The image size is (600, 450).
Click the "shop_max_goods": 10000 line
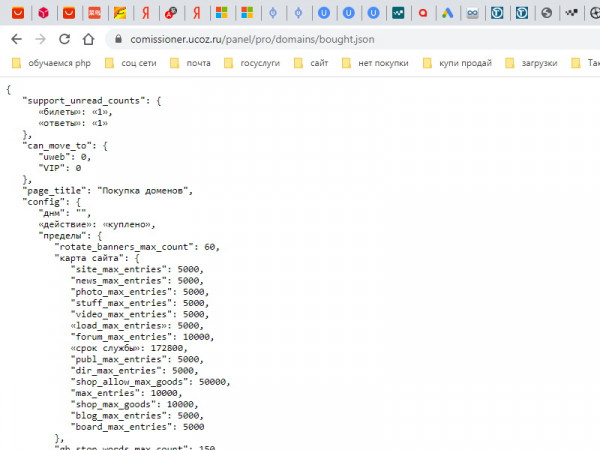pos(134,404)
